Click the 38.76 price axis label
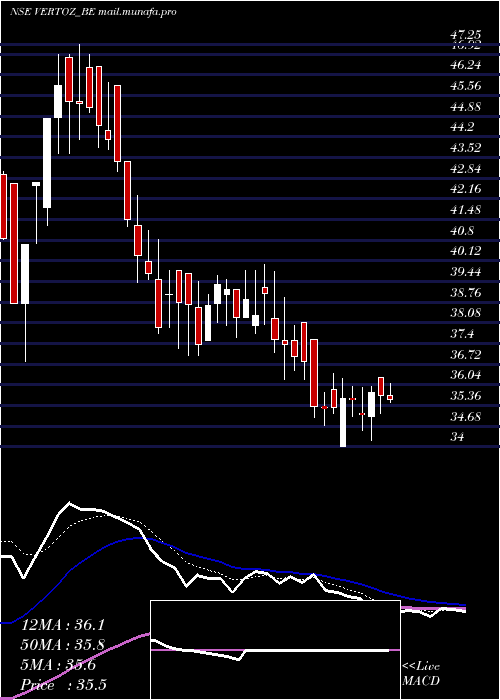500x700 pixels. tap(465, 293)
